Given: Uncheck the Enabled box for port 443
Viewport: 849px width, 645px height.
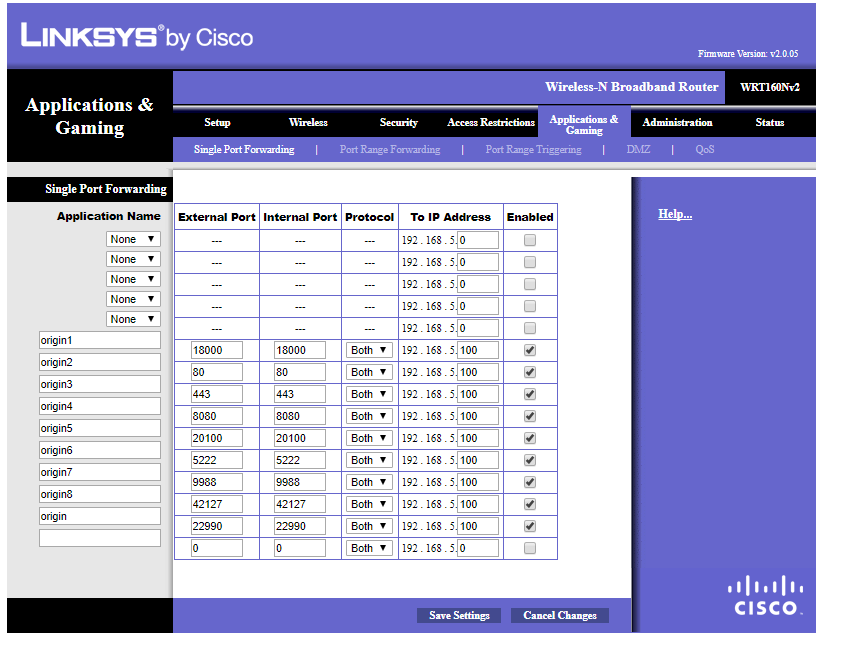Looking at the screenshot, I should point(530,394).
